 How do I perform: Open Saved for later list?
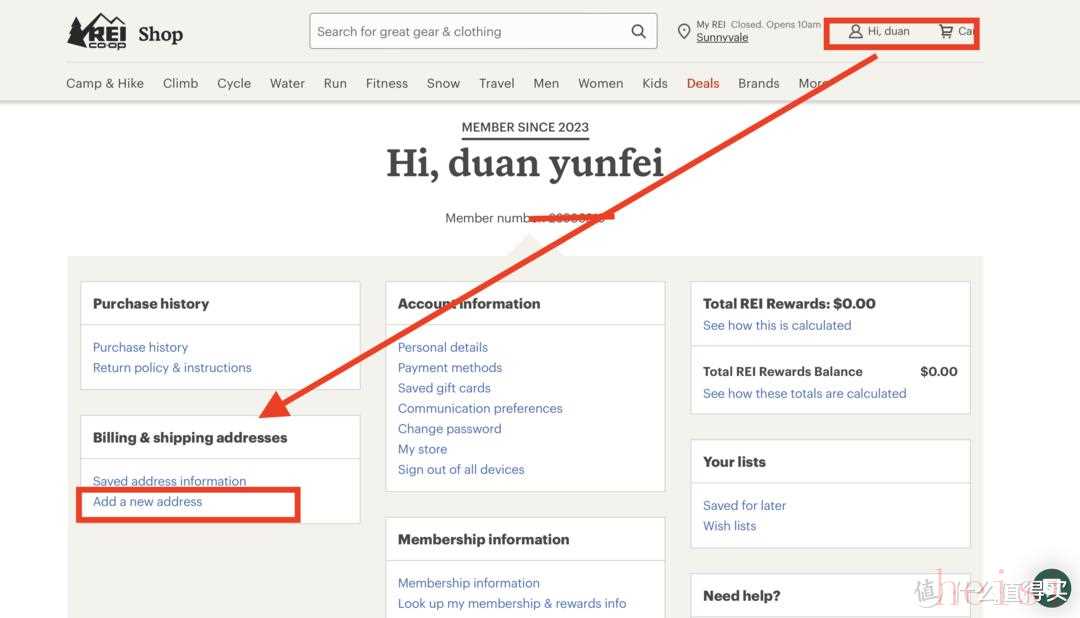tap(745, 506)
